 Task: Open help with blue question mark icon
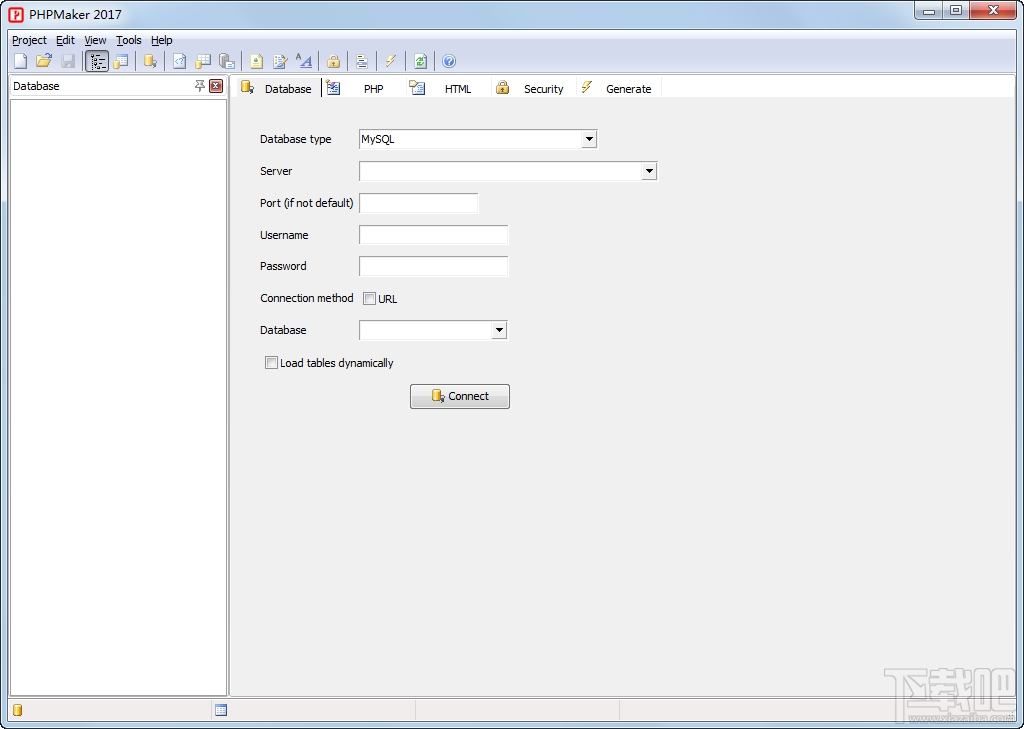click(449, 61)
